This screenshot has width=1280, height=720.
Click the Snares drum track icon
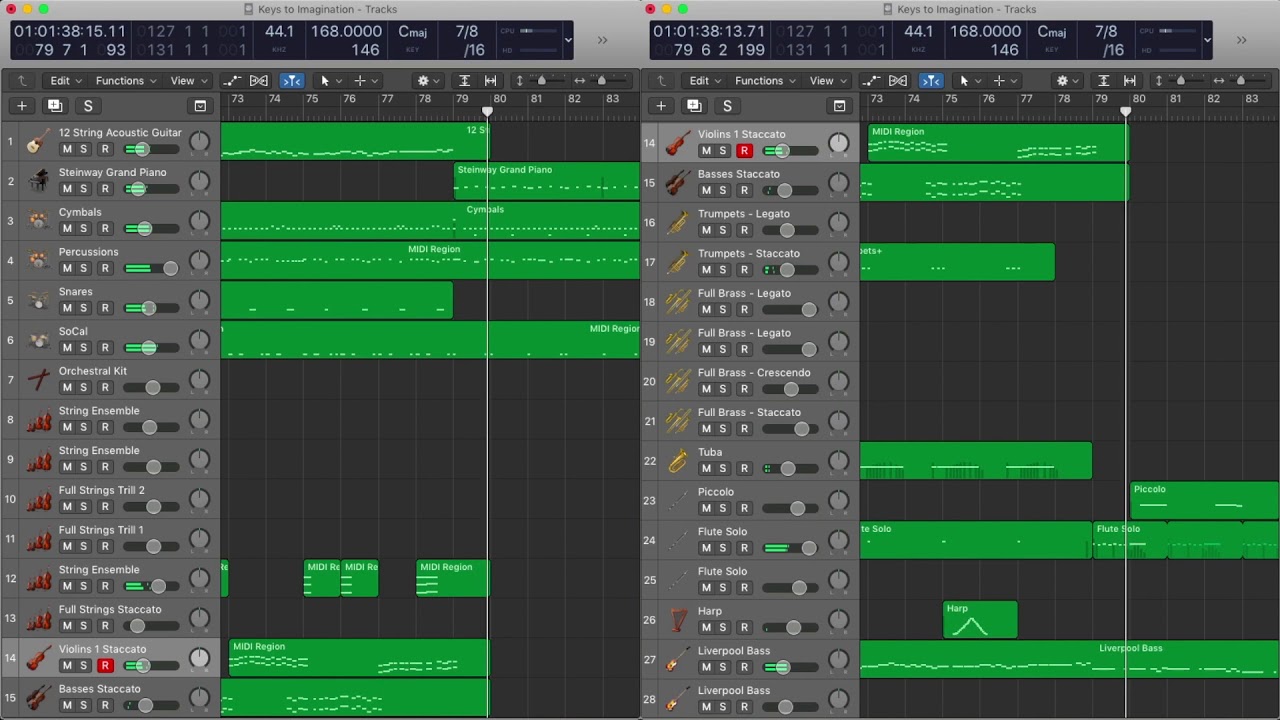click(x=38, y=300)
